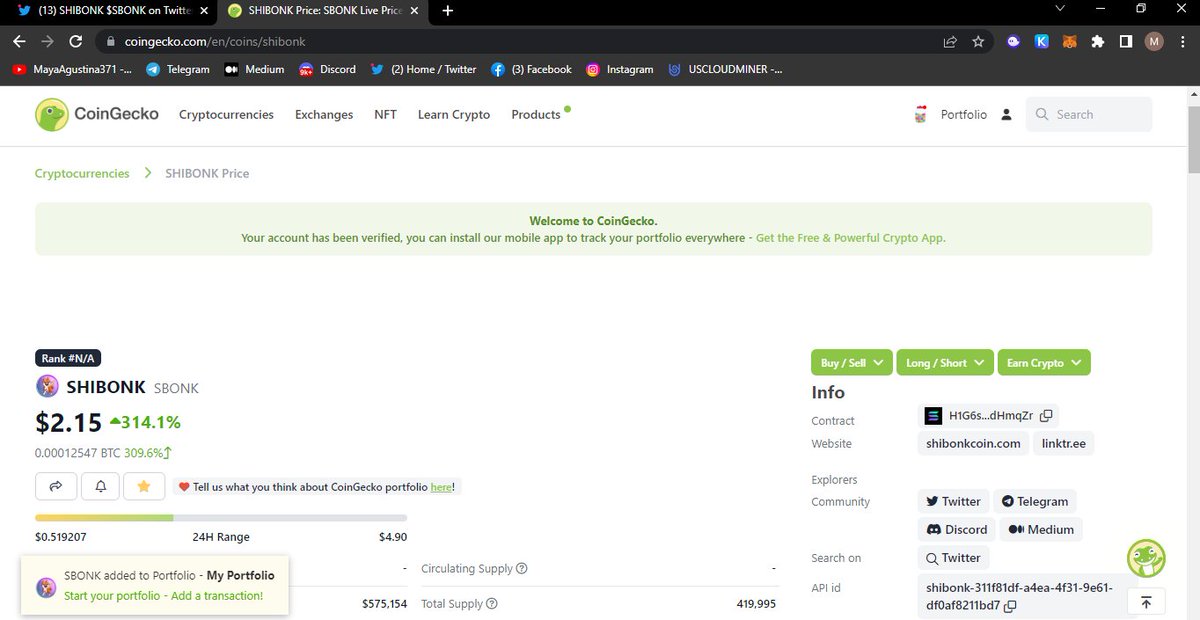The width and height of the screenshot is (1200, 620).
Task: Select the SHIBONK Price CoinGecko tab
Action: pyautogui.click(x=322, y=11)
